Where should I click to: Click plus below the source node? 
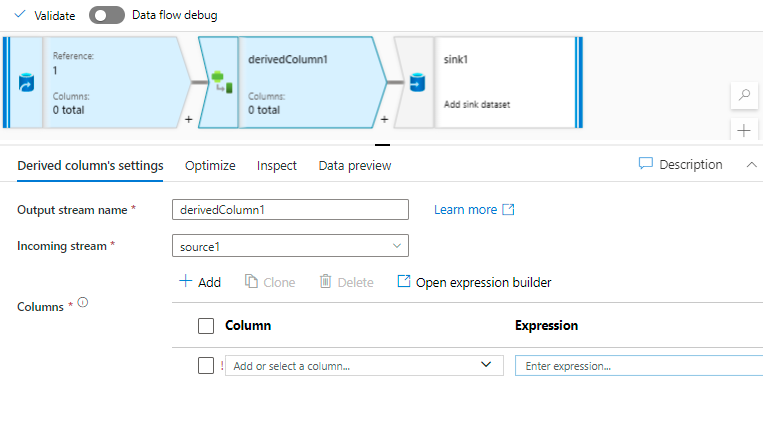(x=189, y=119)
